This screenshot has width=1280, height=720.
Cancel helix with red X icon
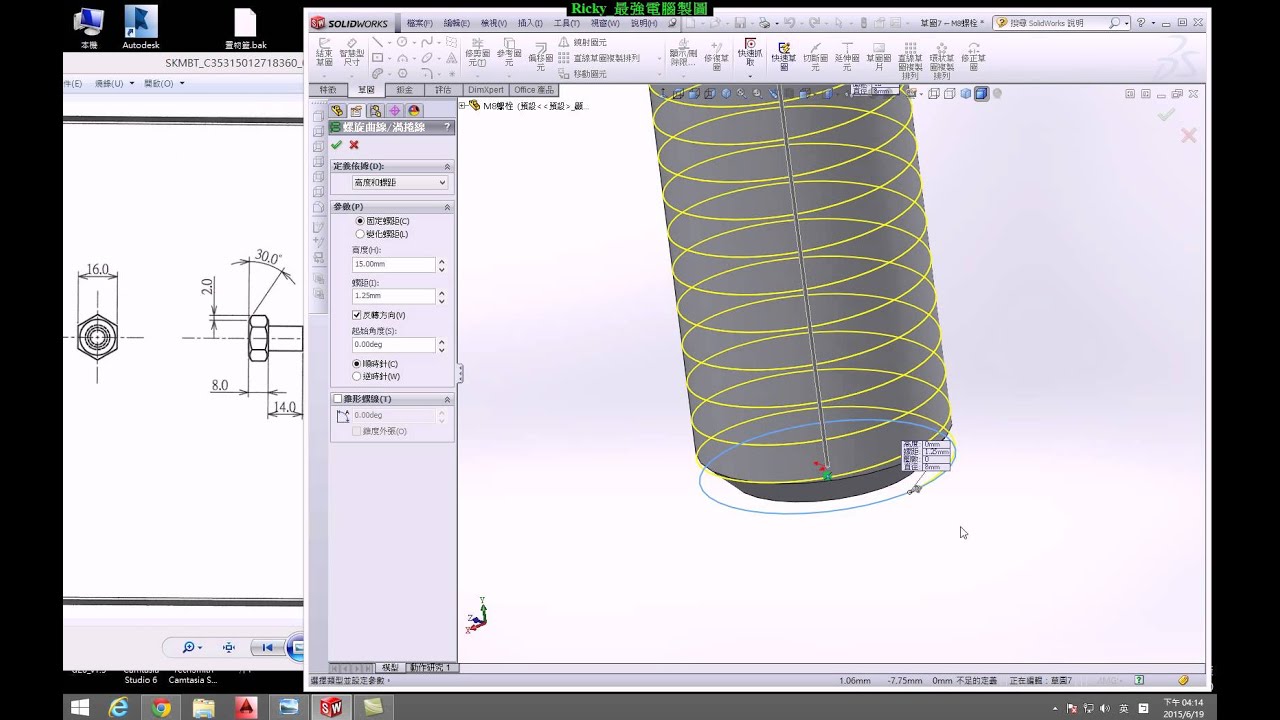[354, 145]
